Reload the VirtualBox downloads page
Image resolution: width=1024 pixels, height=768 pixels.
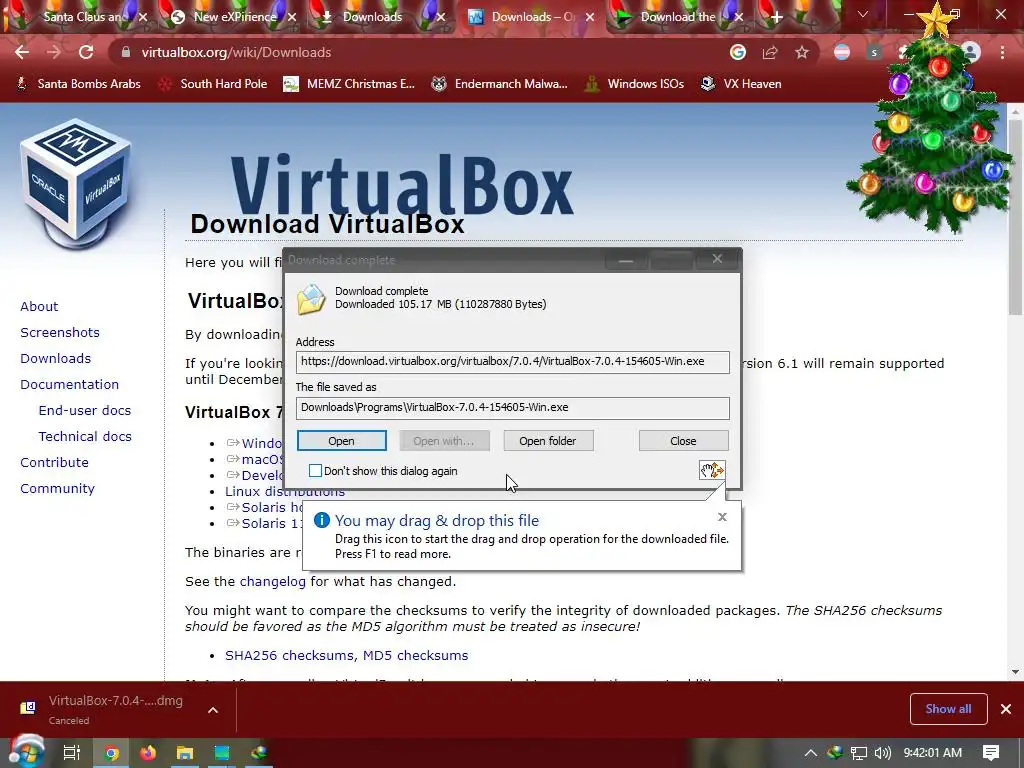click(86, 52)
